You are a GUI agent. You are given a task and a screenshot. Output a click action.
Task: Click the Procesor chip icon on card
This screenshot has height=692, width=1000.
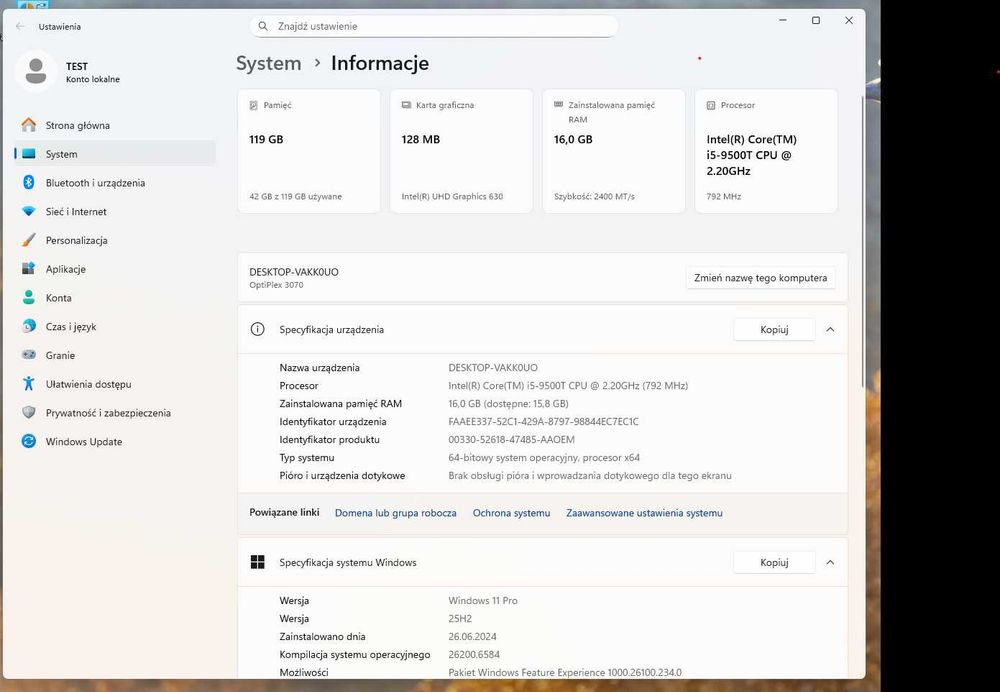[711, 105]
